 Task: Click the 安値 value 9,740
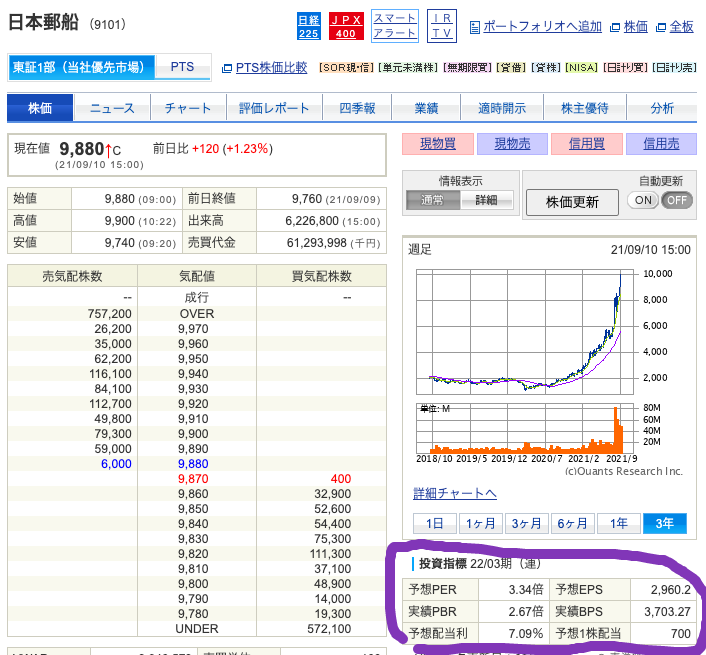click(120, 243)
